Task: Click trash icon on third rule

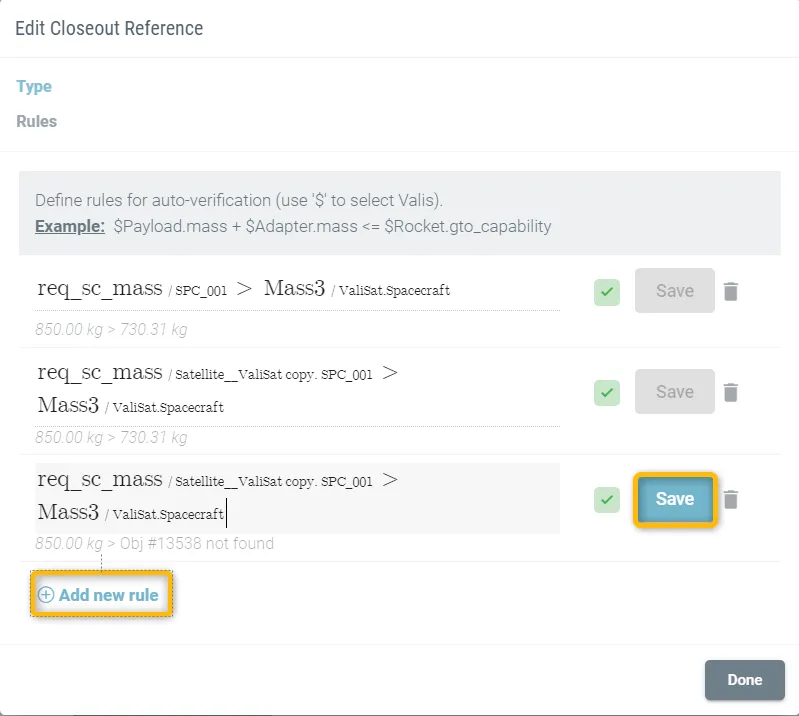Action: [x=731, y=499]
